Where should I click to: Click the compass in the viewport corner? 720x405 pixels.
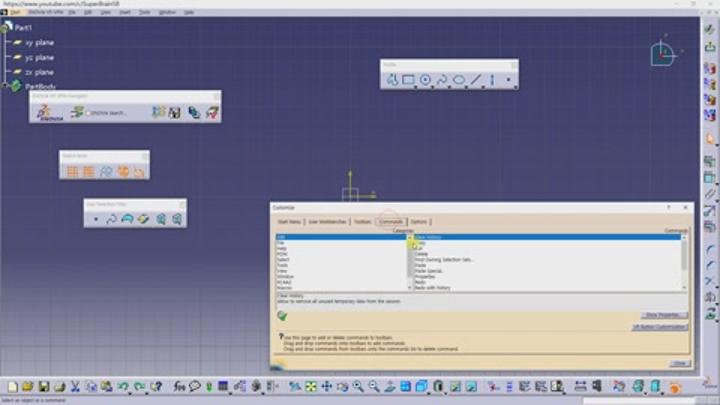[664, 54]
